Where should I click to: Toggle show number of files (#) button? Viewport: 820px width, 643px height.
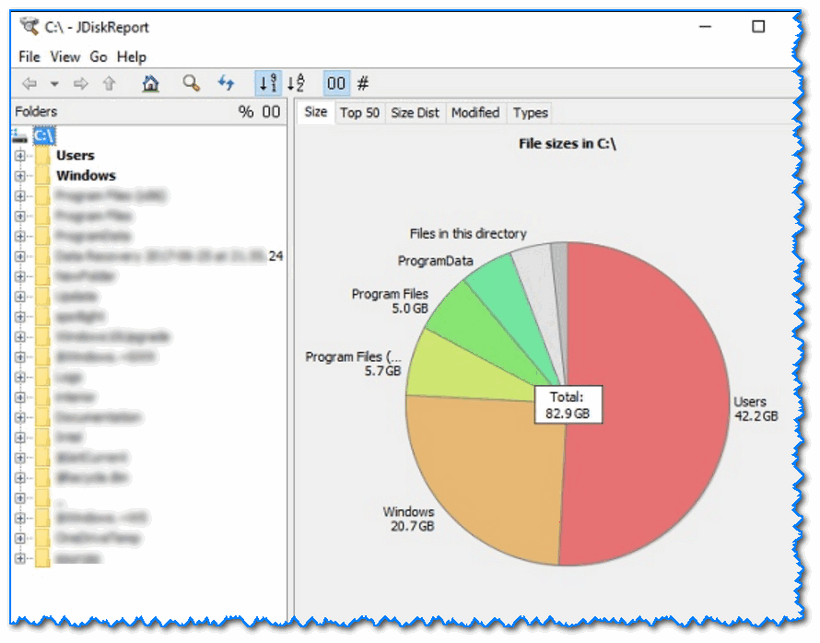tap(363, 84)
